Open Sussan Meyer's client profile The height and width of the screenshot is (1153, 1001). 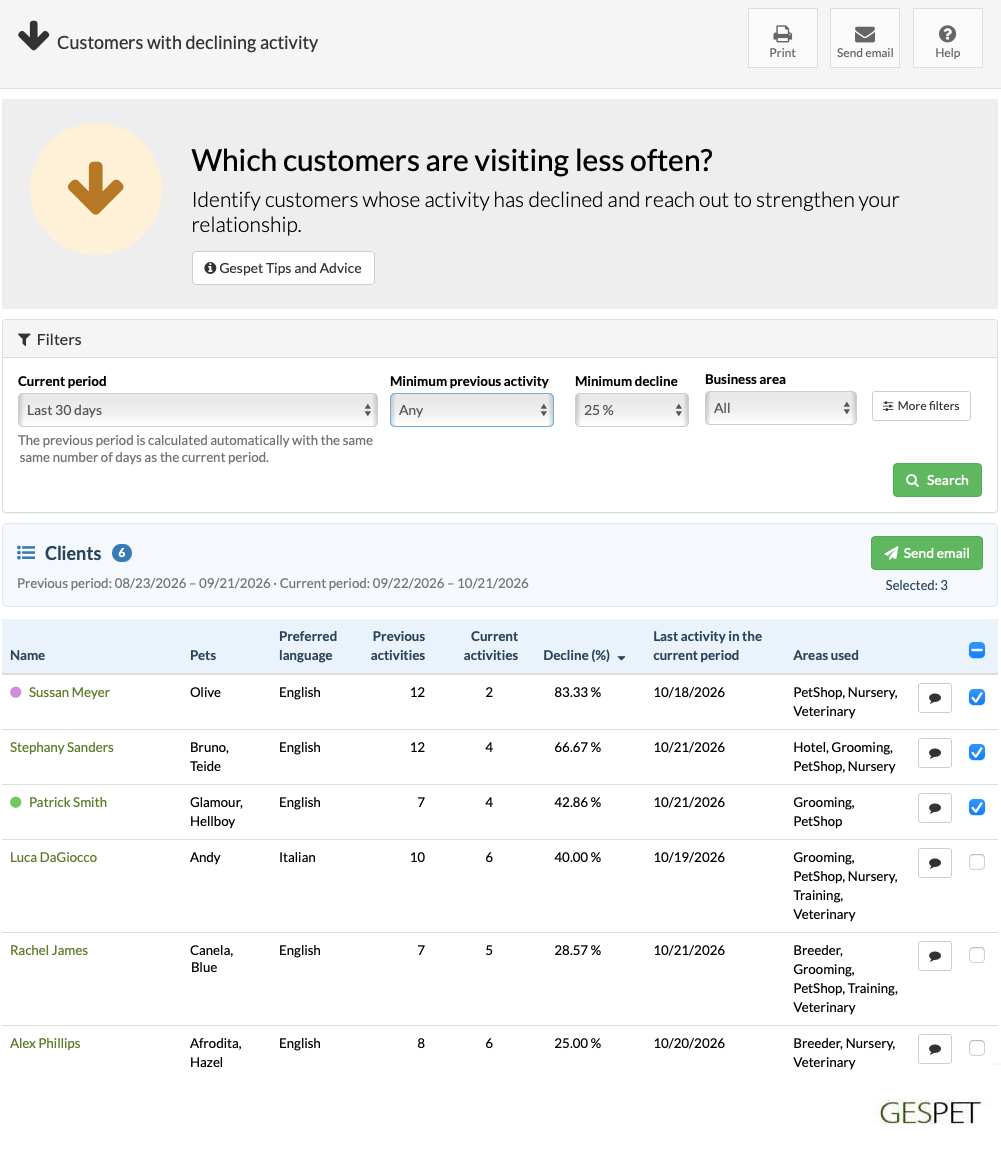[x=69, y=693]
